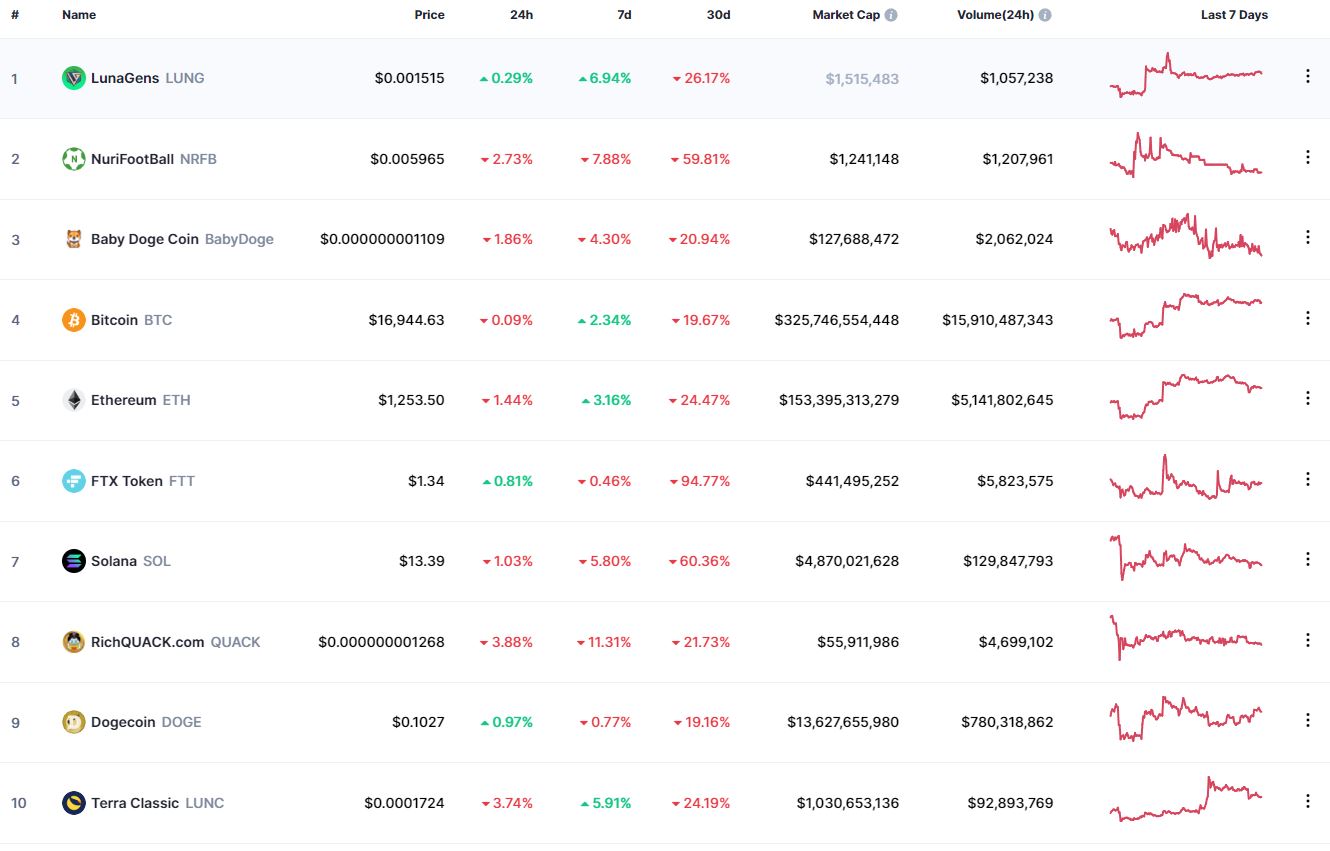Open the three-dot menu for Baby Doge Coin
Viewport: 1330px width, 851px height.
tap(1307, 237)
